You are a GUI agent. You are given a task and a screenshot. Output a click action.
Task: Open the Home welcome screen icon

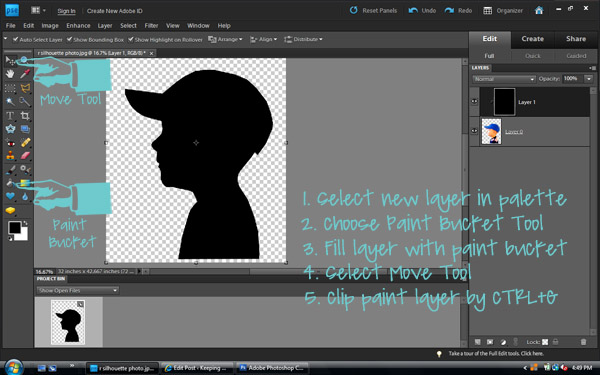pyautogui.click(x=539, y=10)
